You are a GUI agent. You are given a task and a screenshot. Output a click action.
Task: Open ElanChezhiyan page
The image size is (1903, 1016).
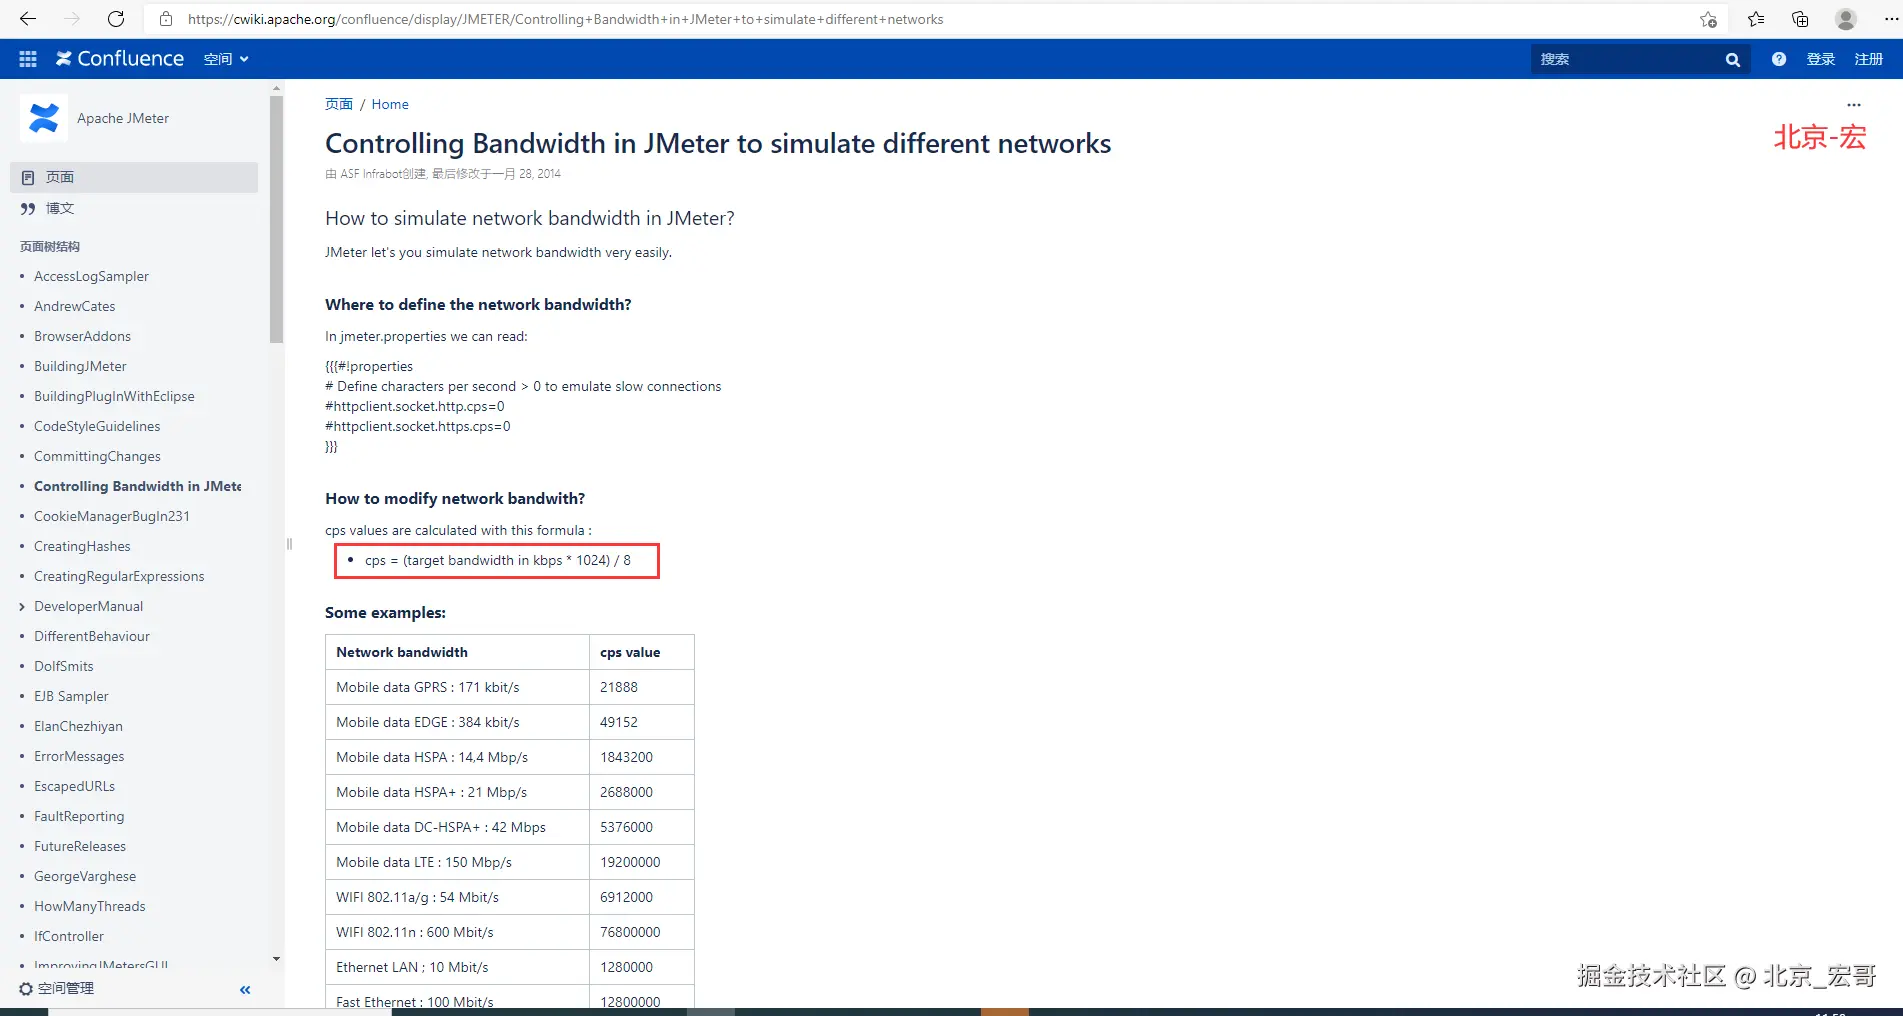click(78, 726)
